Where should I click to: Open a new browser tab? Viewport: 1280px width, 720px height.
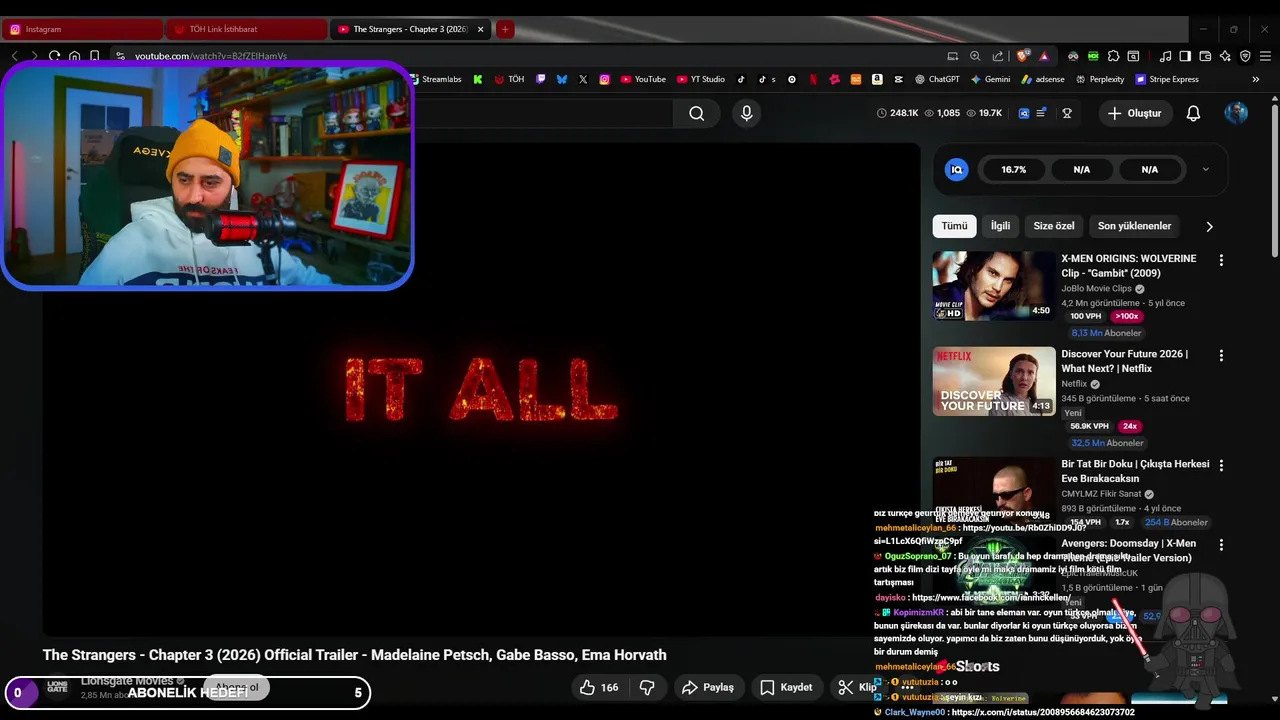click(x=505, y=29)
